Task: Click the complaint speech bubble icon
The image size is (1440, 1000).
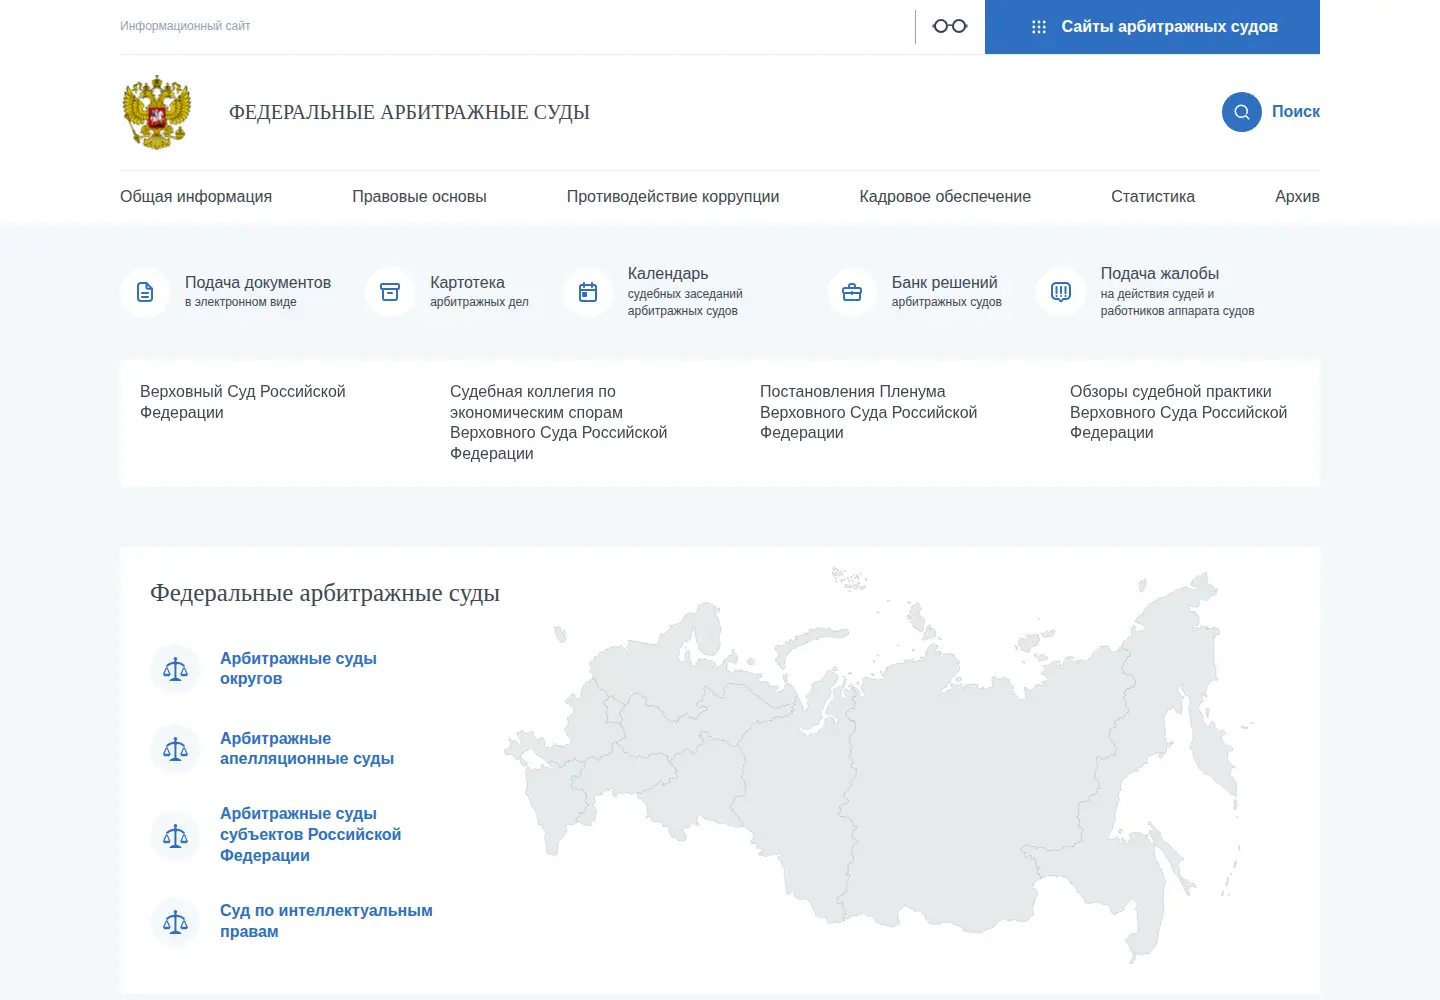Action: [x=1061, y=292]
